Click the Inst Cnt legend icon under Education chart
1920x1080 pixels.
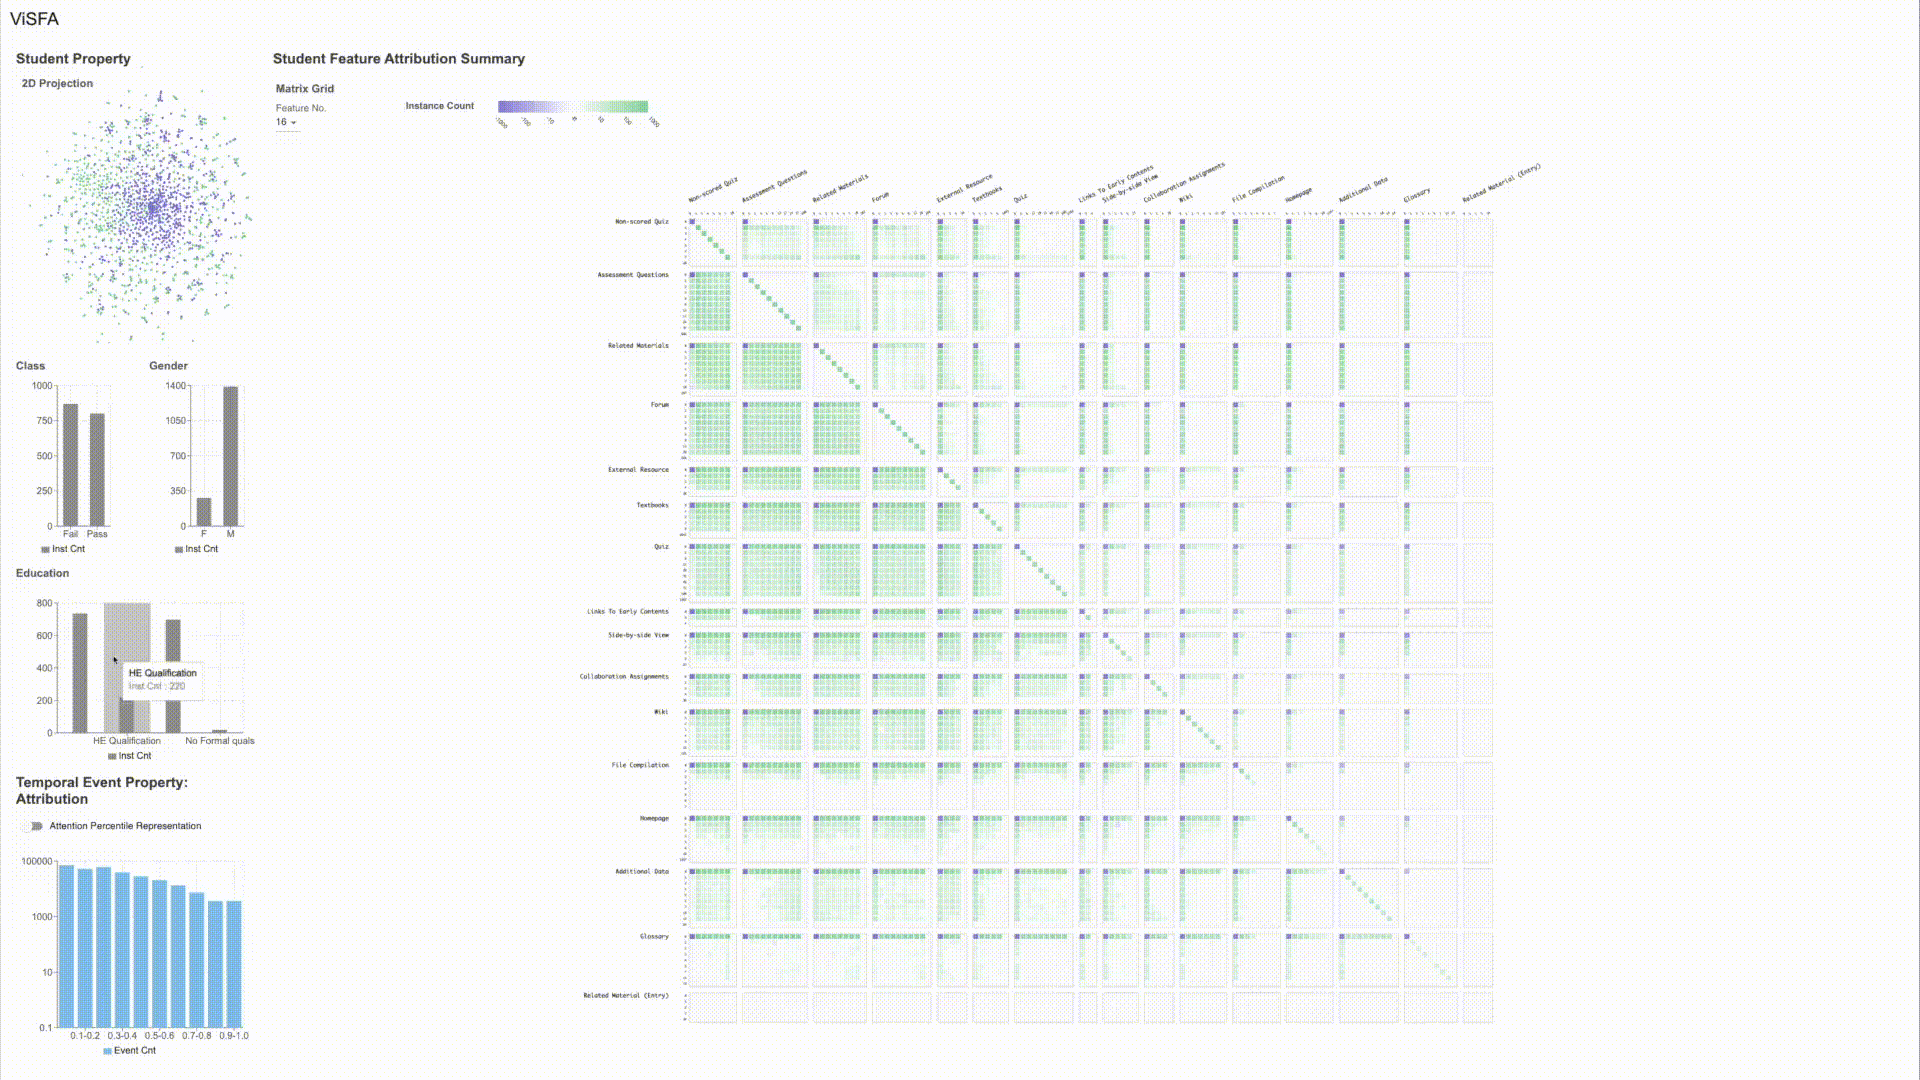point(112,756)
